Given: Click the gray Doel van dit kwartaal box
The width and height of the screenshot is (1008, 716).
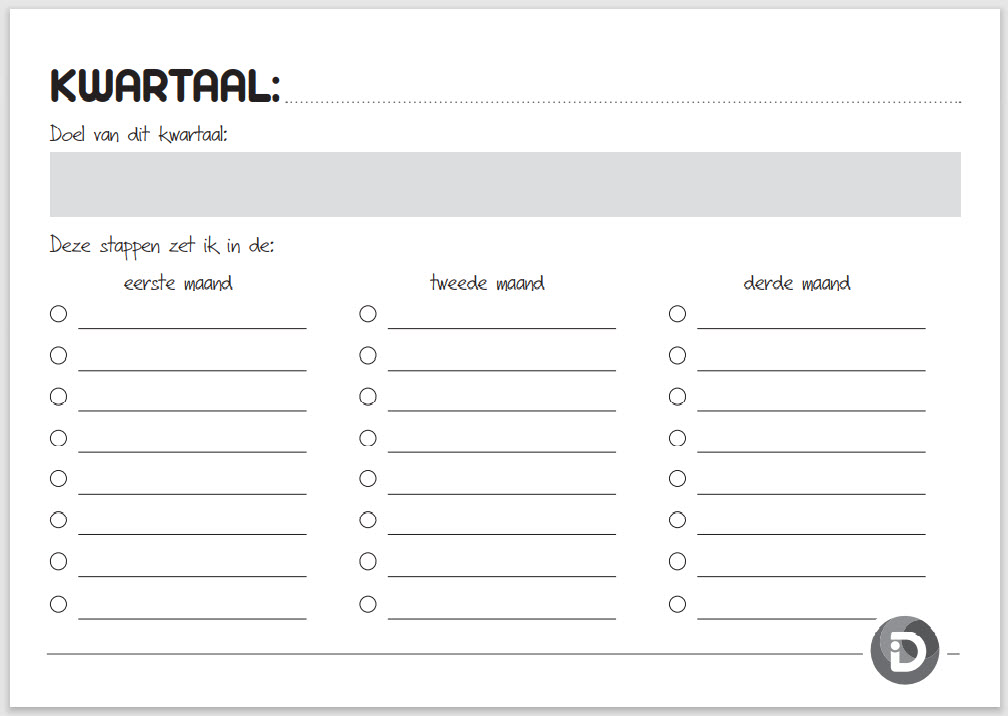Looking at the screenshot, I should [505, 184].
